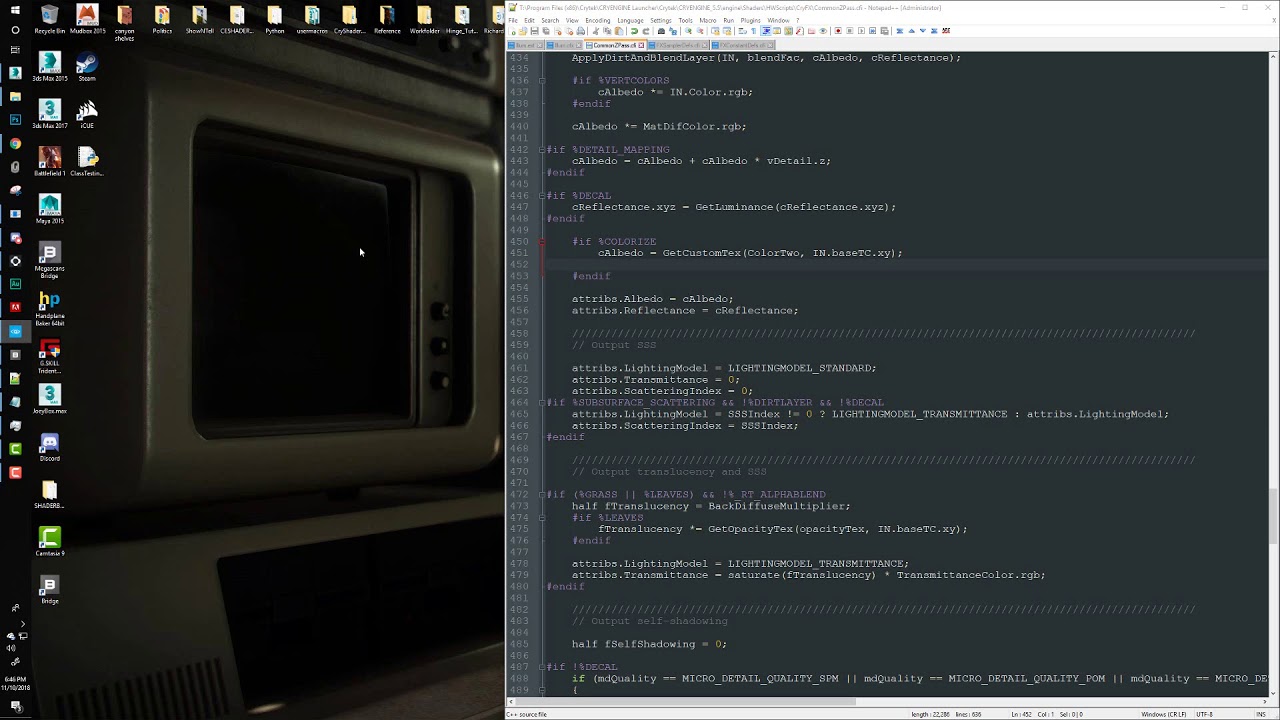Image resolution: width=1280 pixels, height=720 pixels.
Task: Open the Action Center notification icon
Action: (x=15, y=707)
